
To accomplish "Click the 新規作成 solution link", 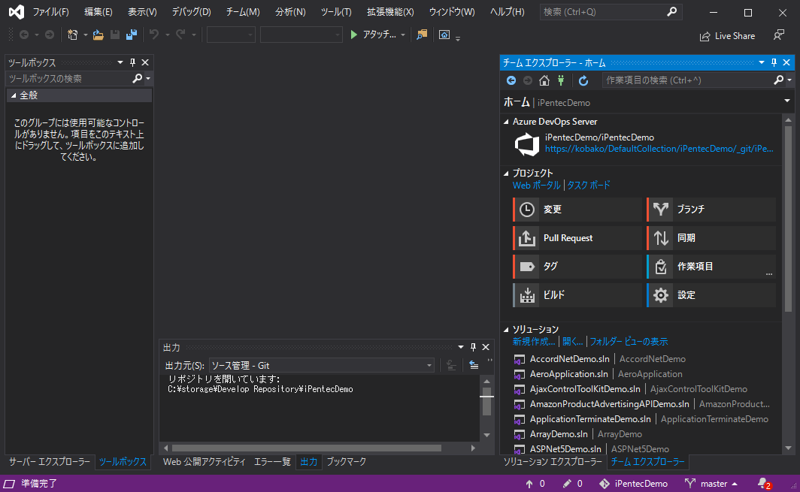I will click(x=533, y=341).
